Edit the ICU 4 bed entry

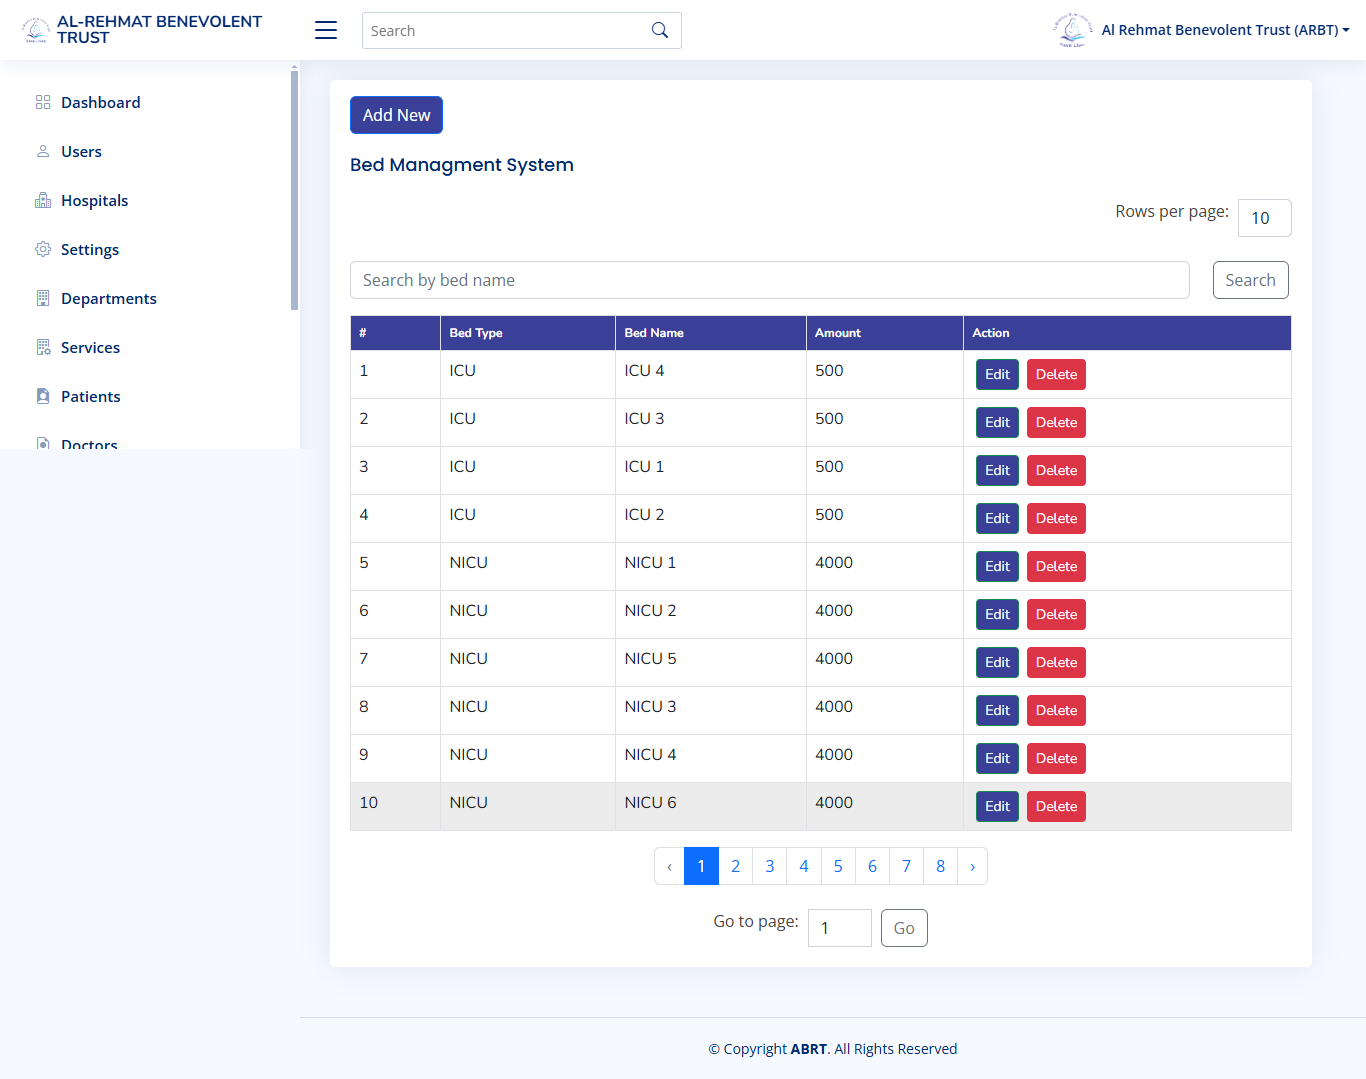click(x=997, y=374)
